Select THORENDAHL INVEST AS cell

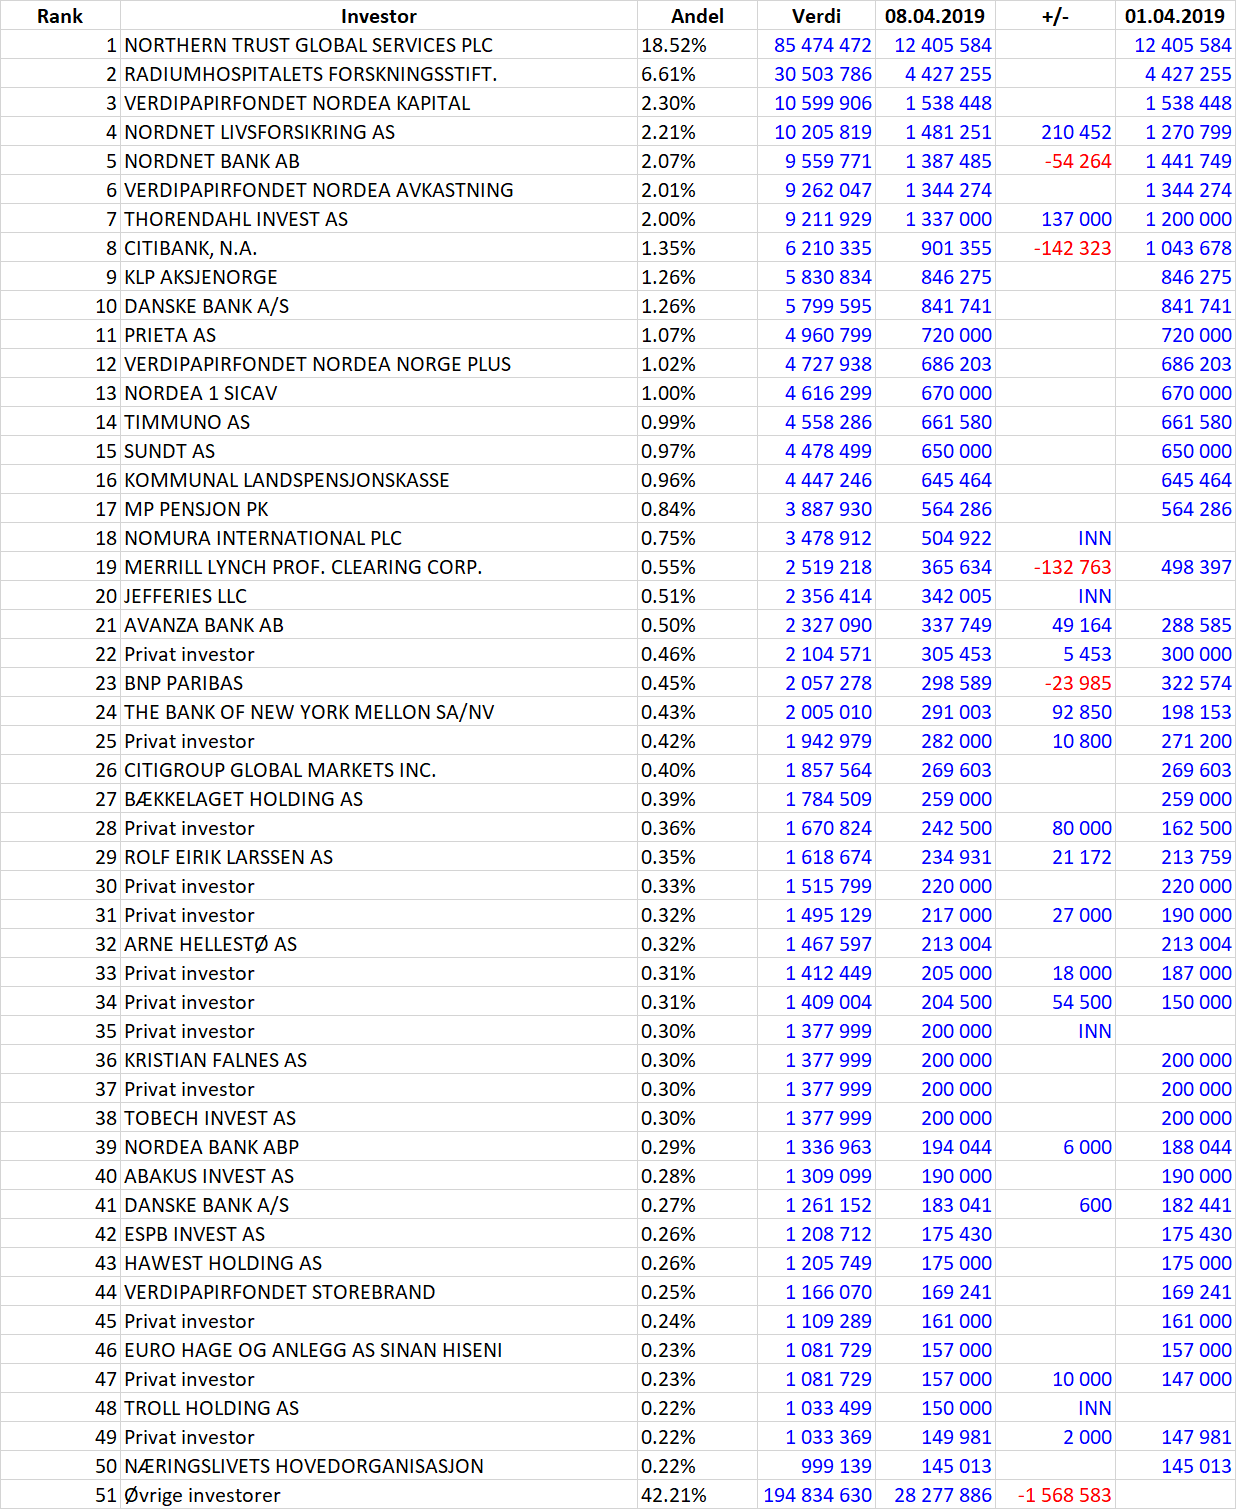[378, 219]
